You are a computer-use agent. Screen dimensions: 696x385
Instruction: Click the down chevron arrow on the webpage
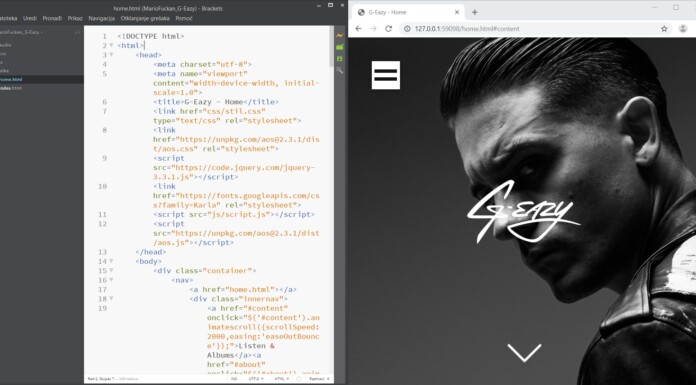pos(524,353)
